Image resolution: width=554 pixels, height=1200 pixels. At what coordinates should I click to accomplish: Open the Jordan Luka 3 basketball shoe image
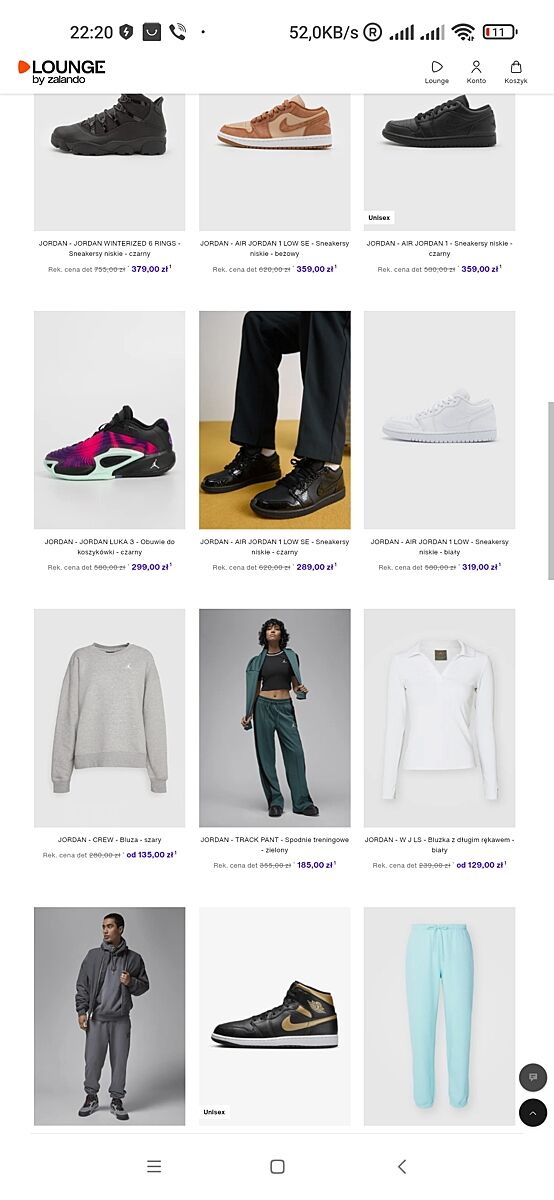pyautogui.click(x=110, y=420)
